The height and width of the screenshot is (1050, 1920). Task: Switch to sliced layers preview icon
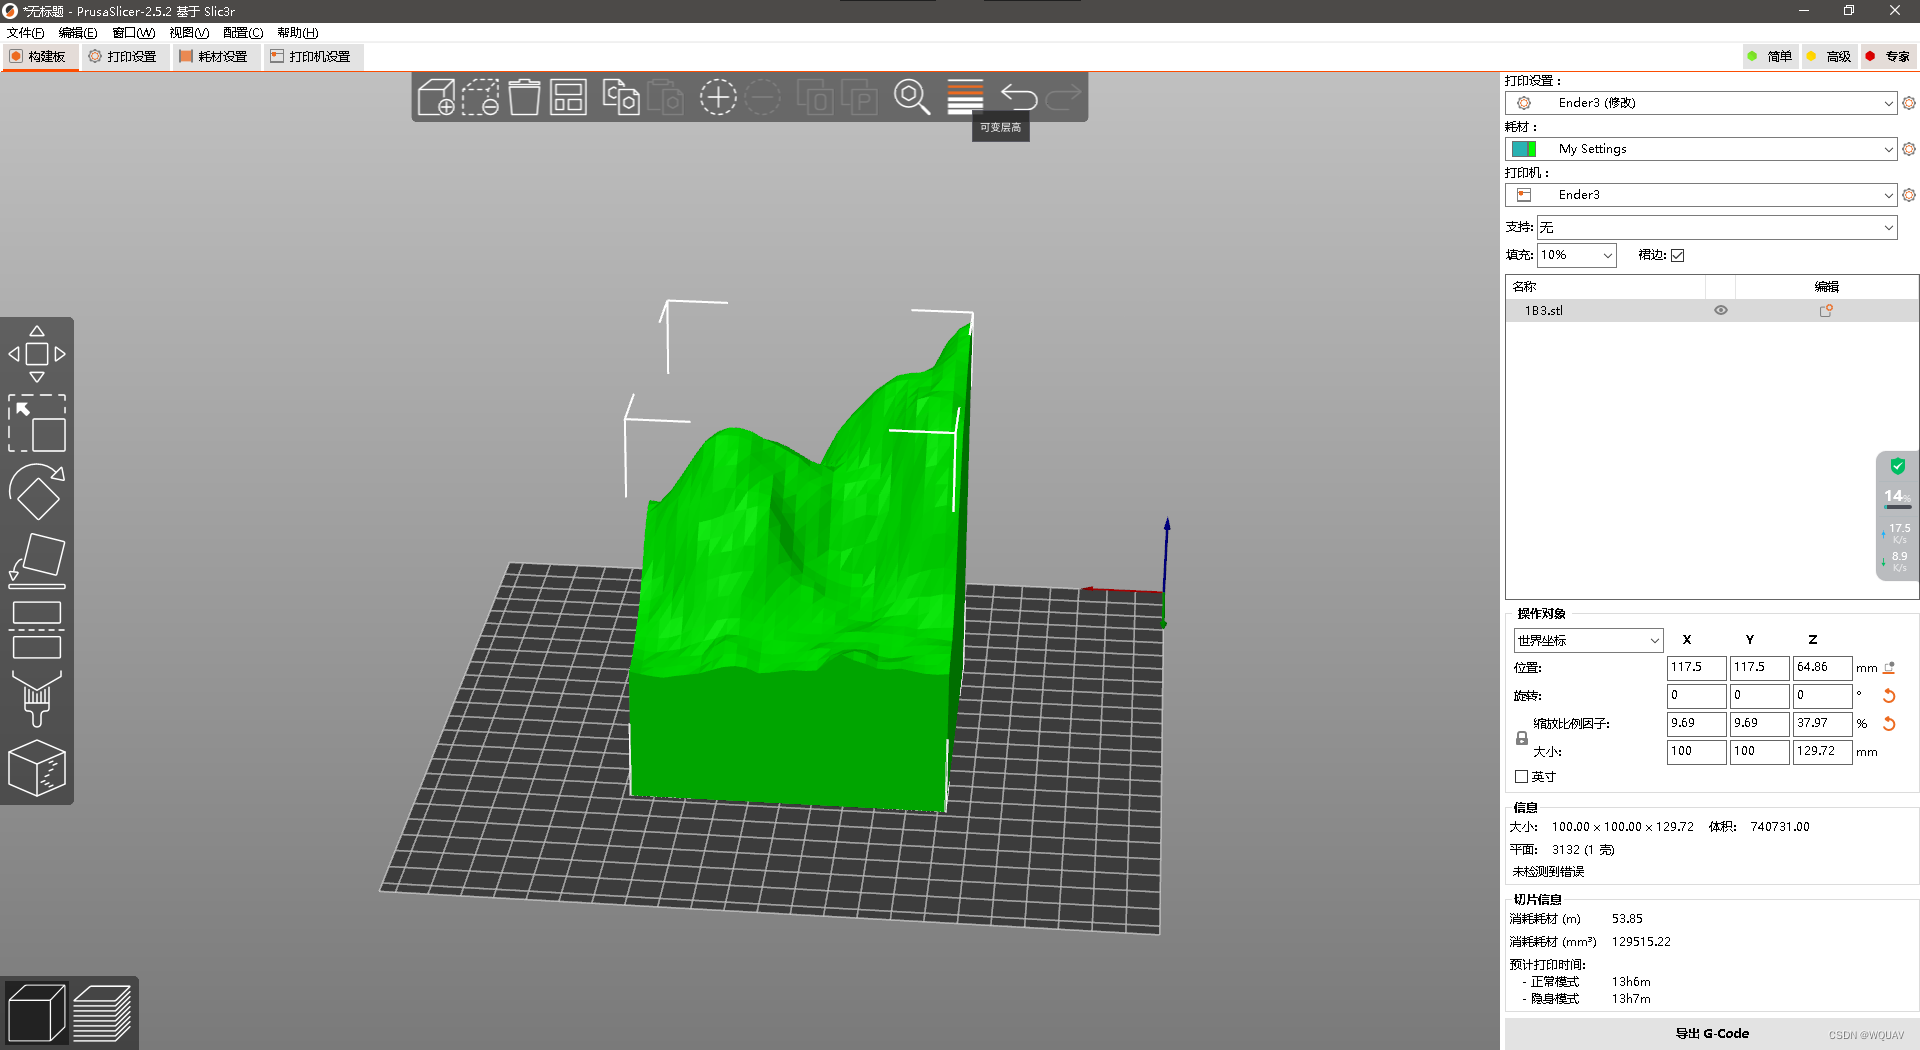[x=102, y=1013]
